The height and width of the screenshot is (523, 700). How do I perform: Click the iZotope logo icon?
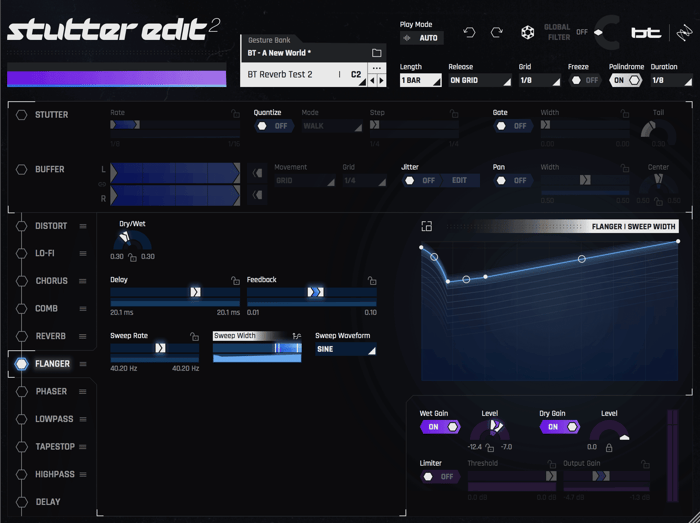pos(684,33)
